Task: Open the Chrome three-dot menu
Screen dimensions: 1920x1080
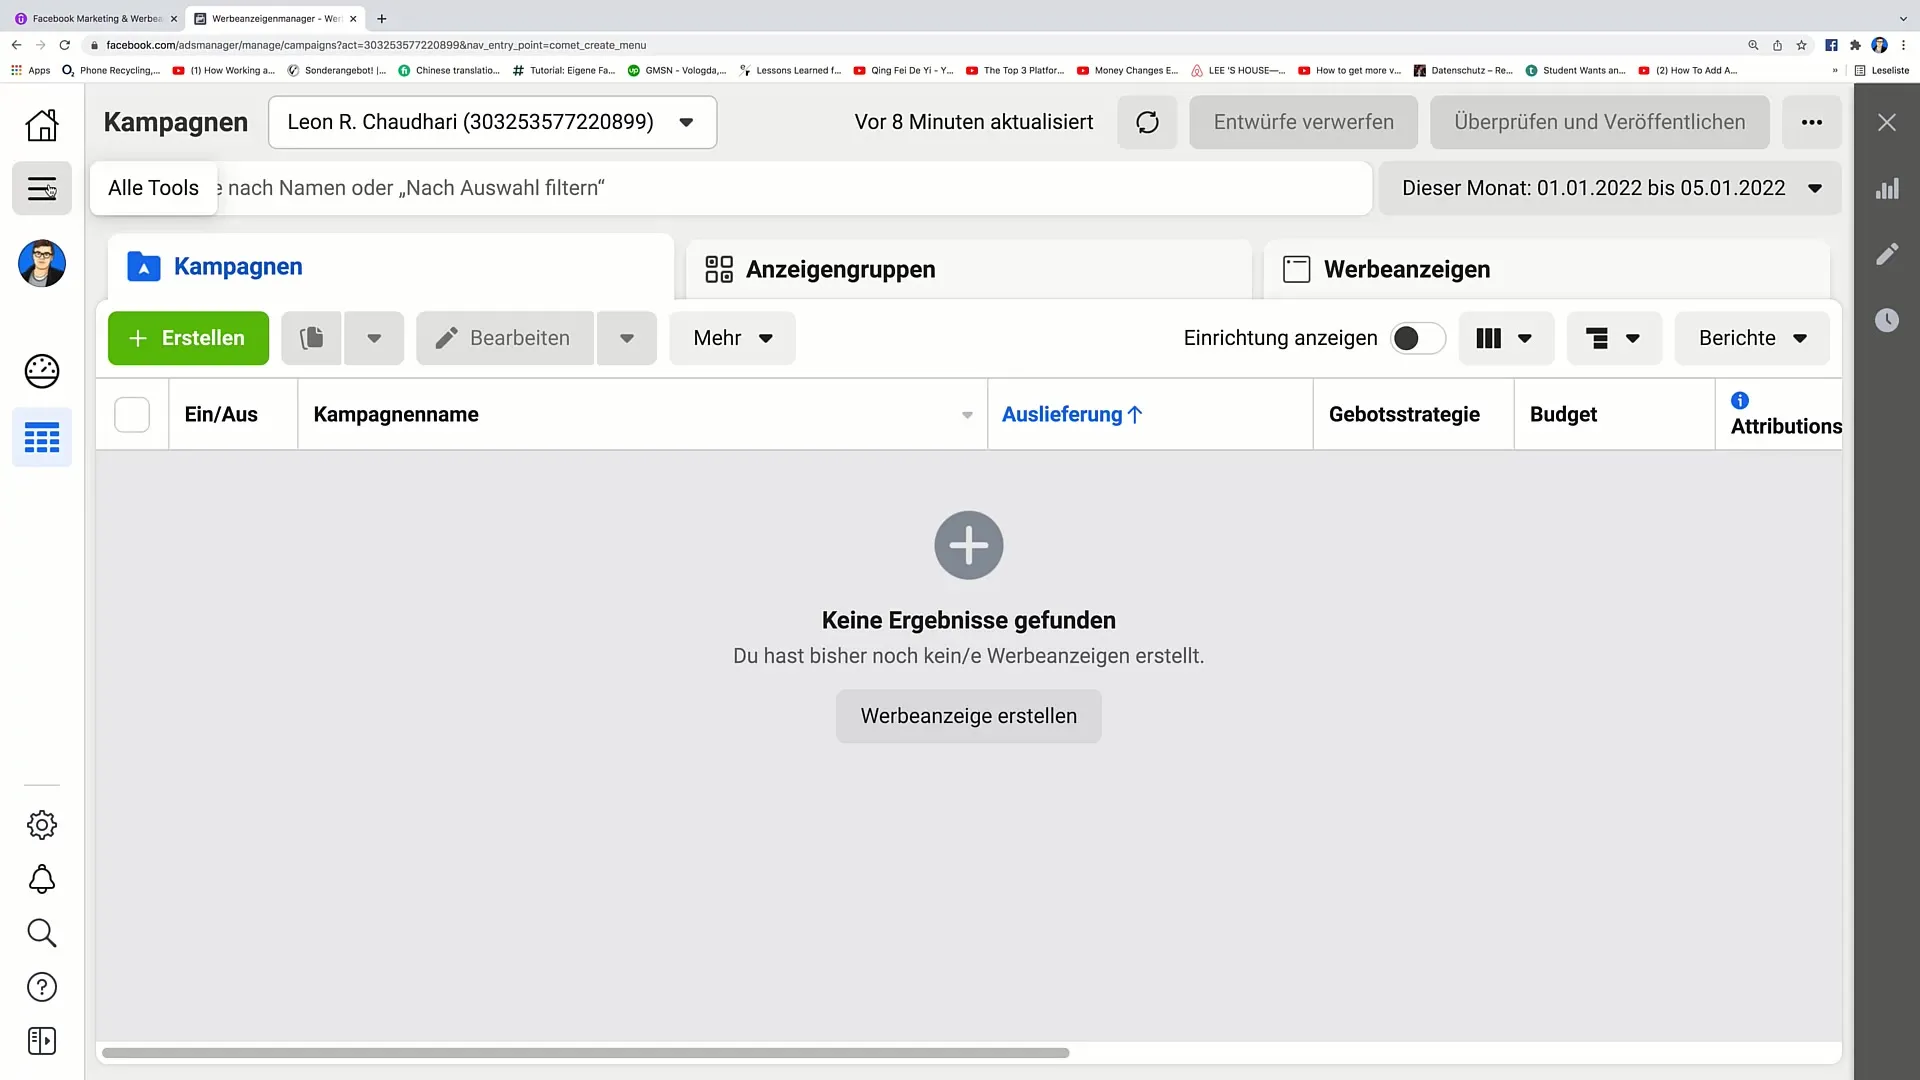Action: (x=1903, y=45)
